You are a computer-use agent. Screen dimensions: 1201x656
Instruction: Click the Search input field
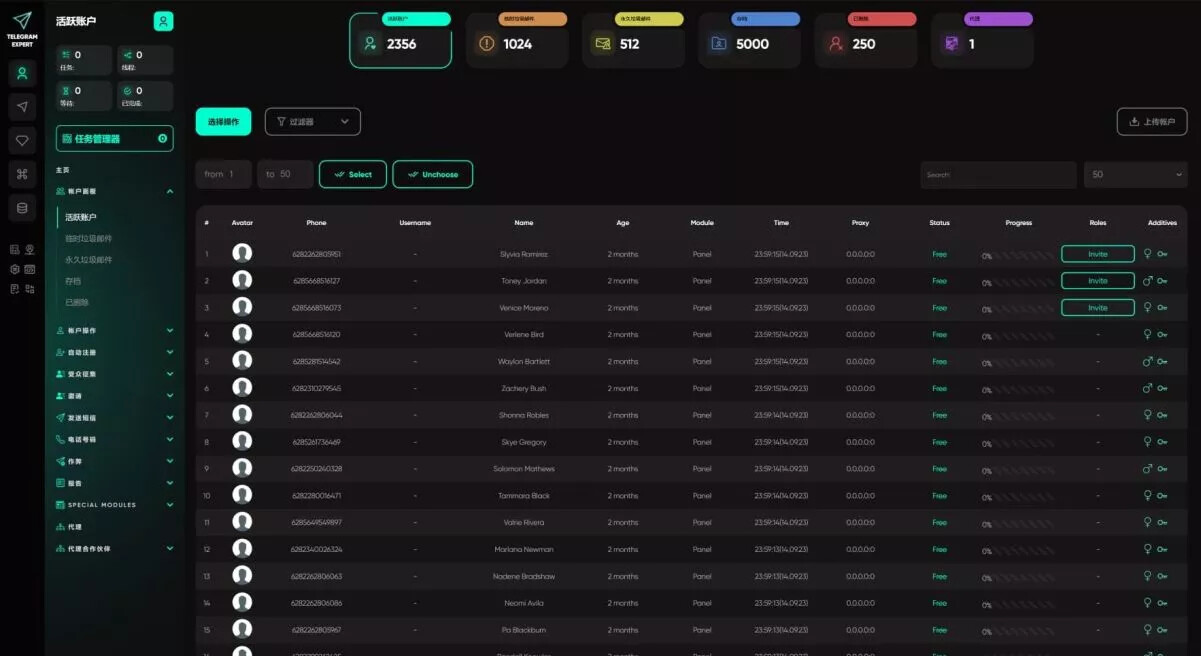pos(997,174)
